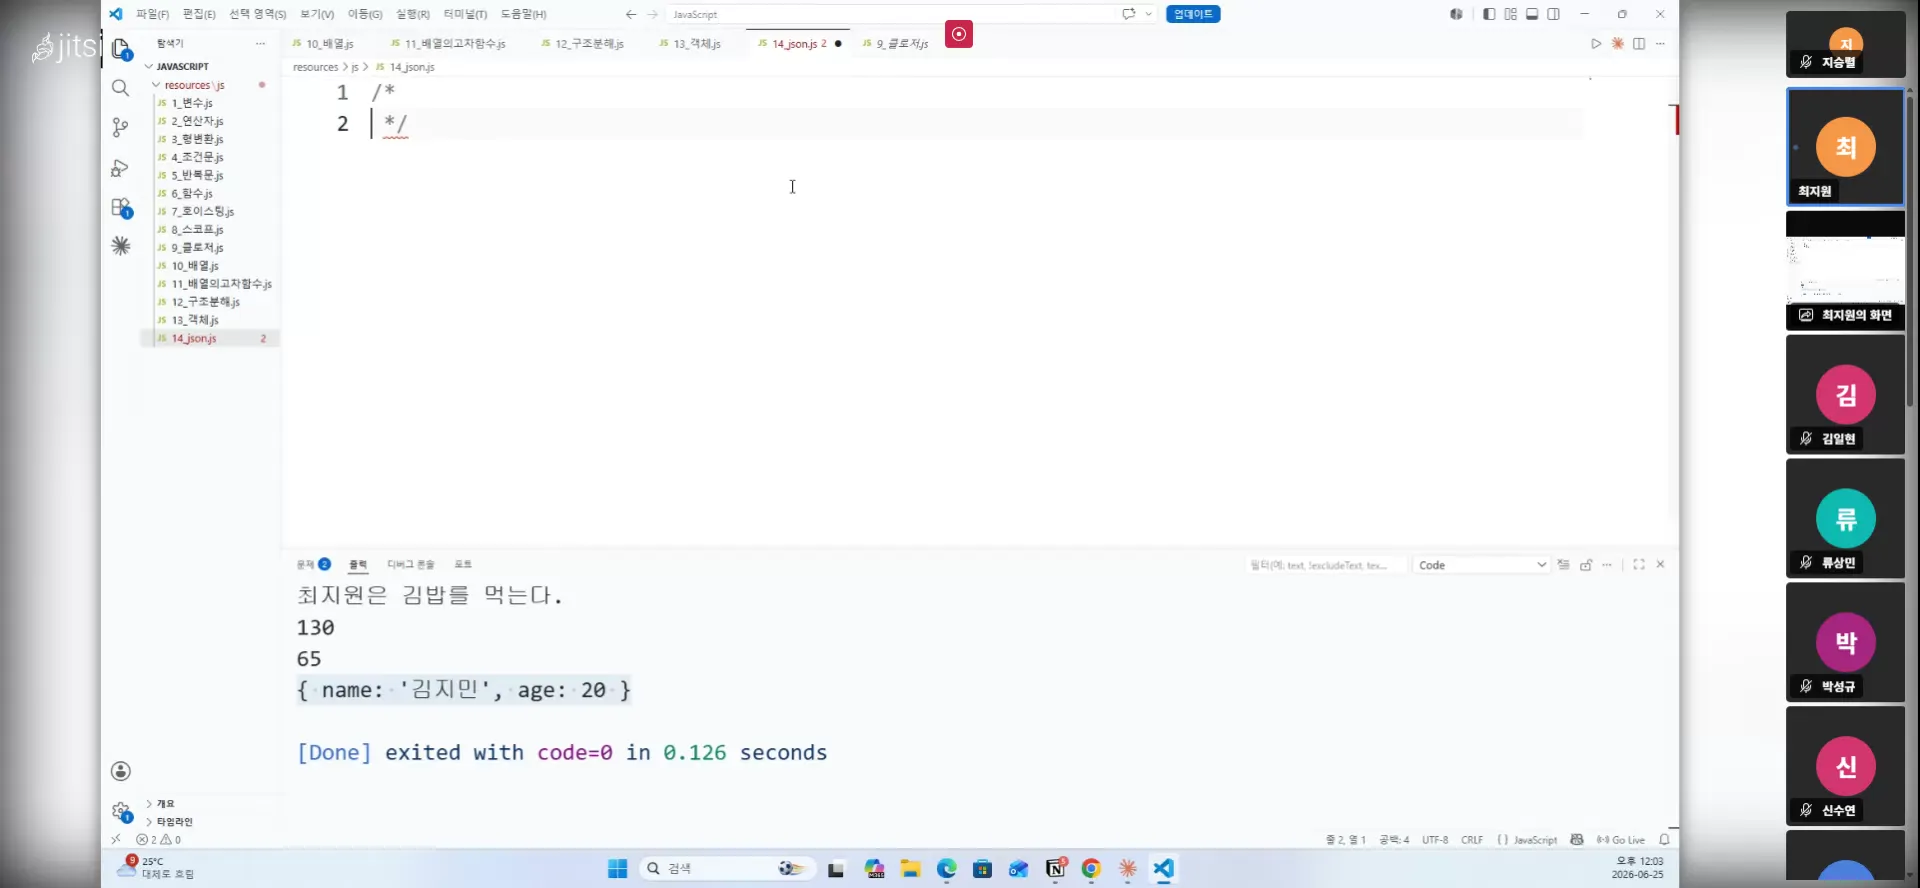Open the Source Control view
The height and width of the screenshot is (888, 1920).
tap(121, 128)
